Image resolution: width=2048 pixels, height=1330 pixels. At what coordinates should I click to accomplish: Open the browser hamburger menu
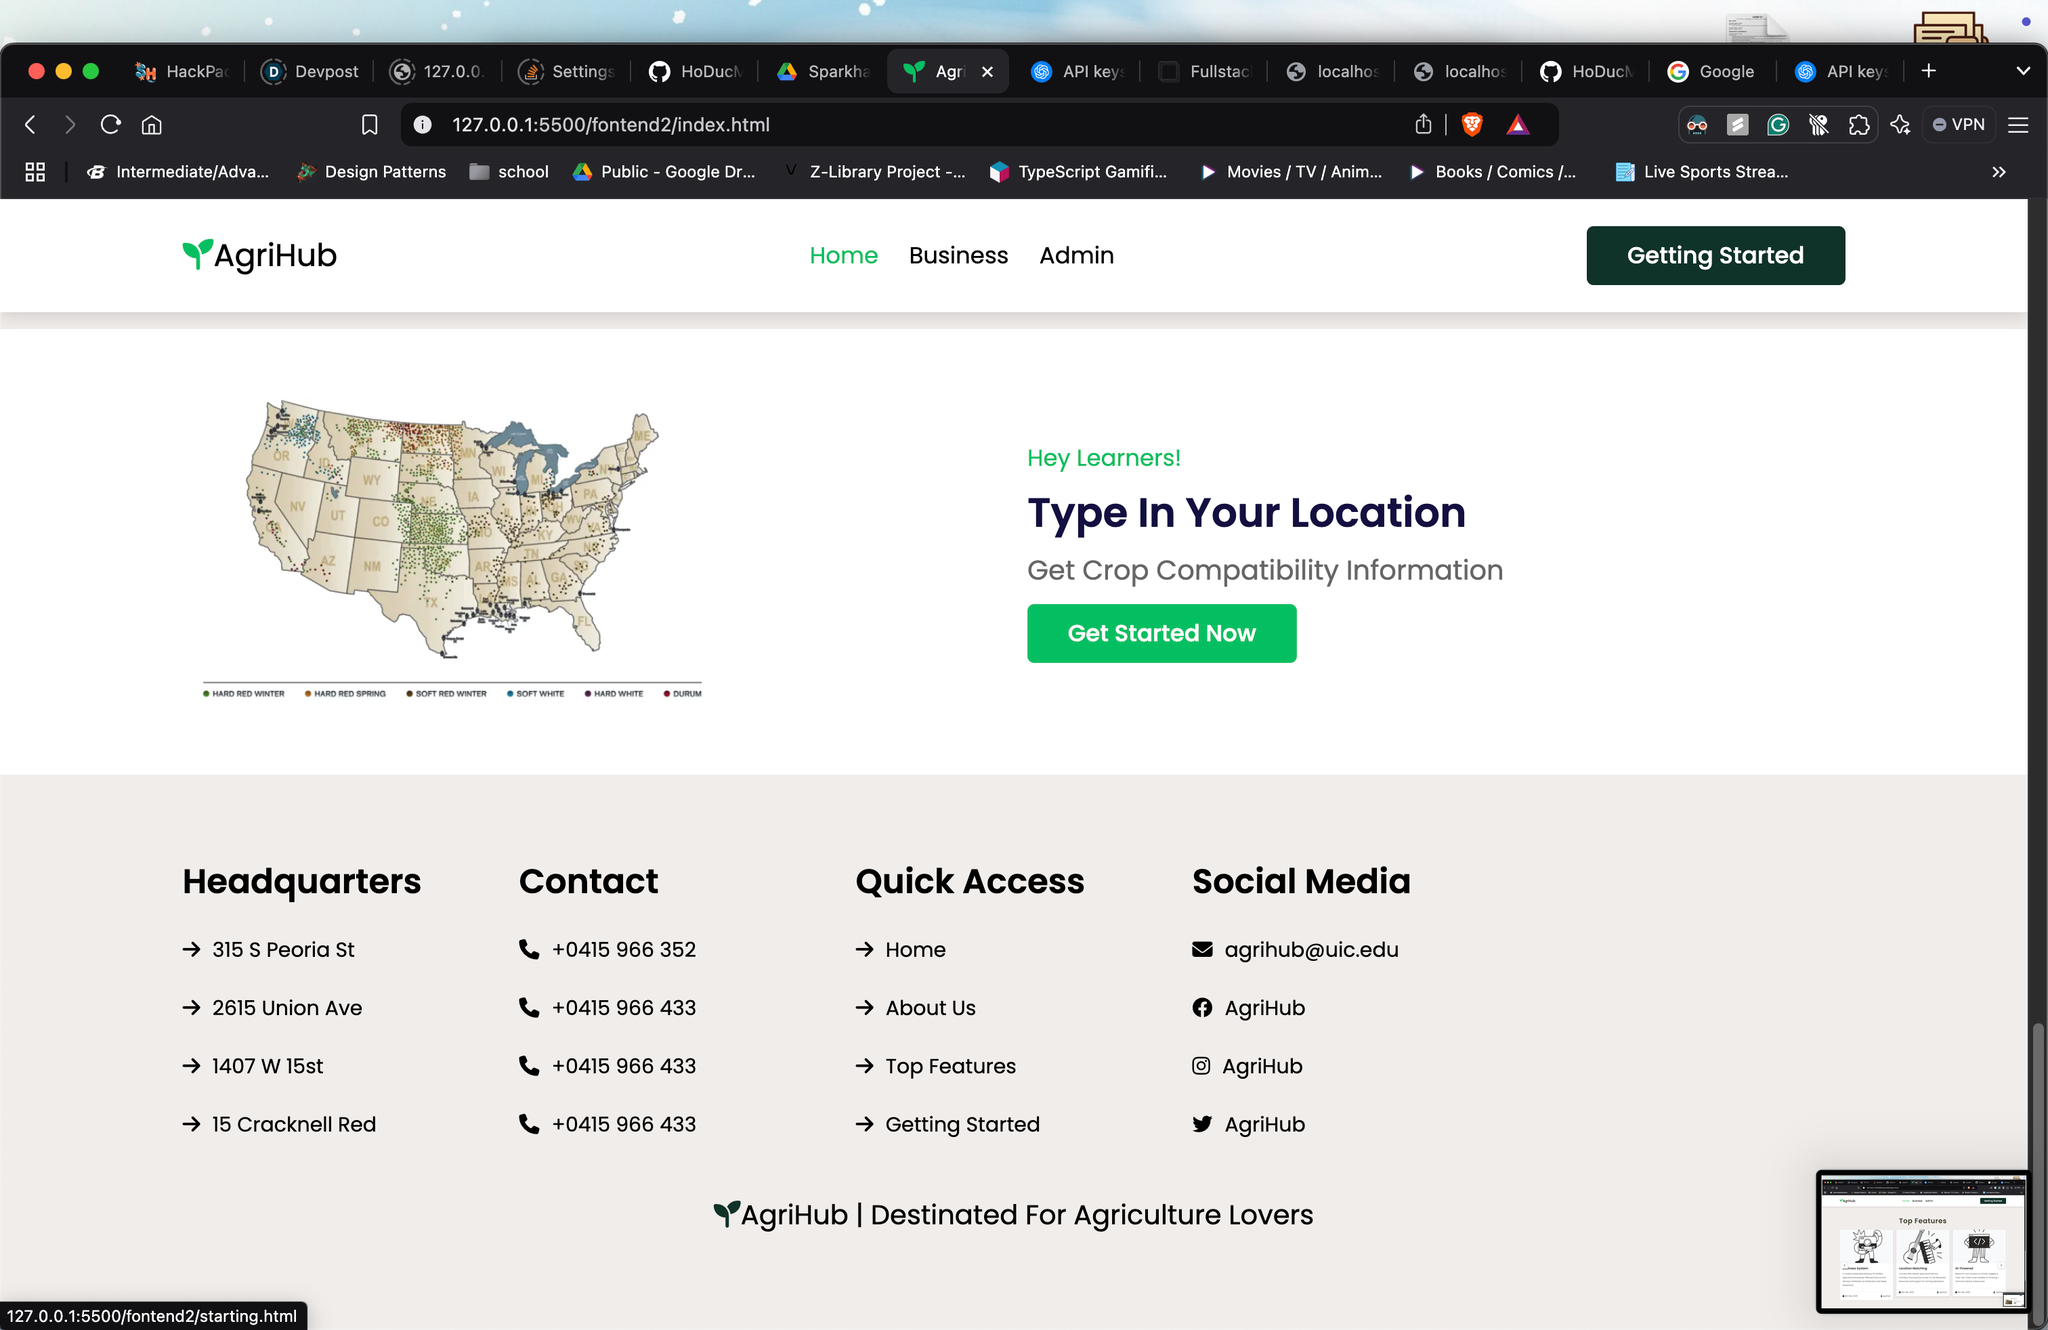[2018, 125]
